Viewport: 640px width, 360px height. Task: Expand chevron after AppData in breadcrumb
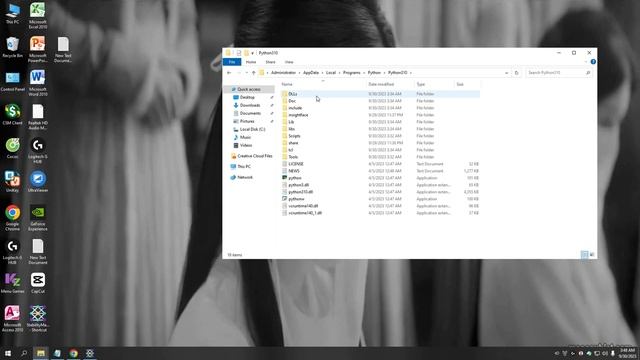pos(322,73)
